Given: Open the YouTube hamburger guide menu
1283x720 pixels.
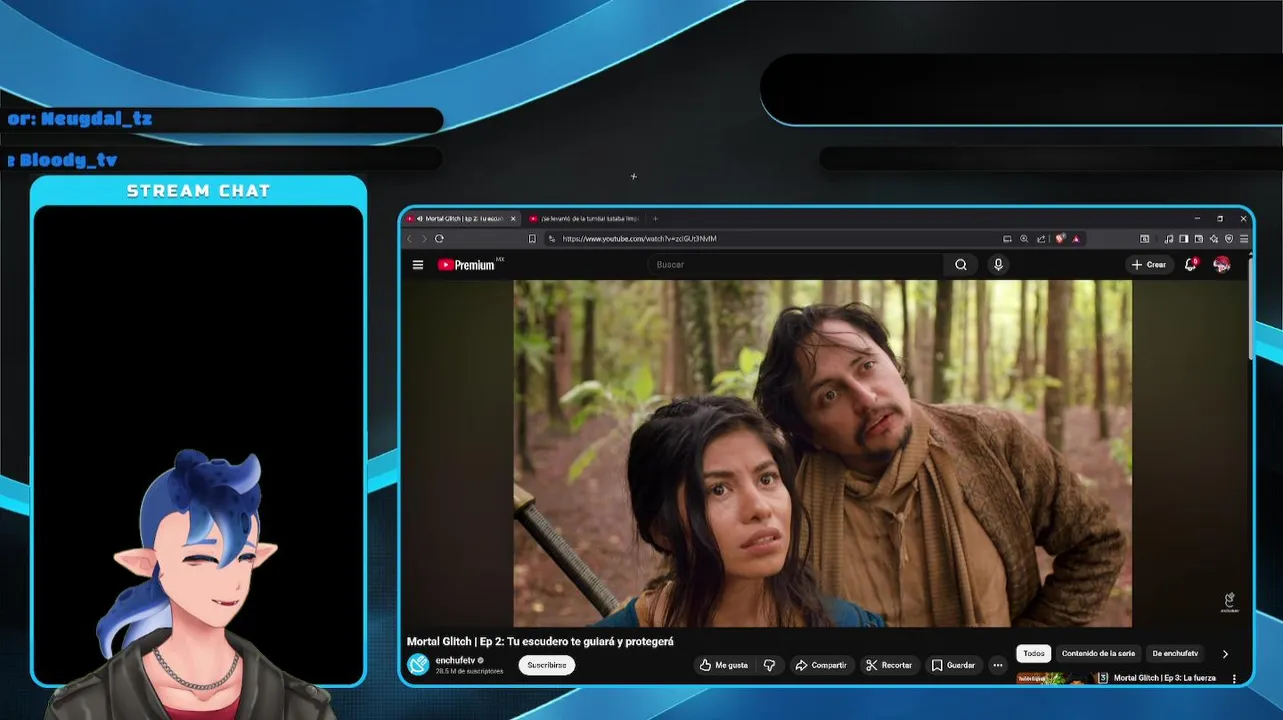Looking at the screenshot, I should coord(418,265).
